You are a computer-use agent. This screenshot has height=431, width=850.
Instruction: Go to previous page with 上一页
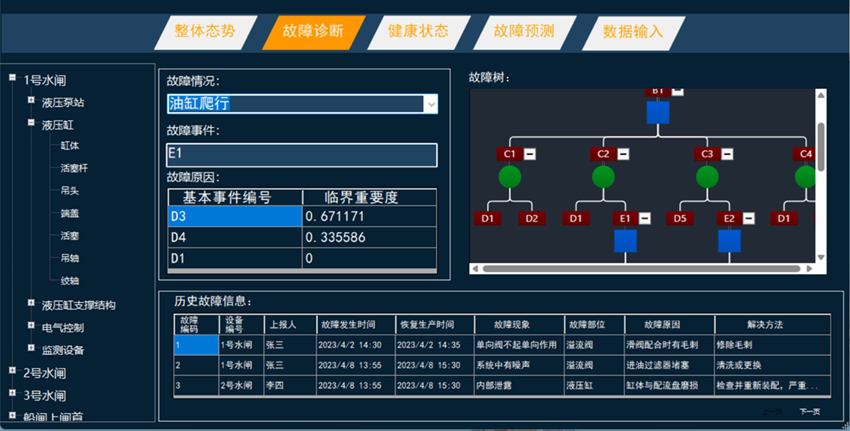[772, 412]
